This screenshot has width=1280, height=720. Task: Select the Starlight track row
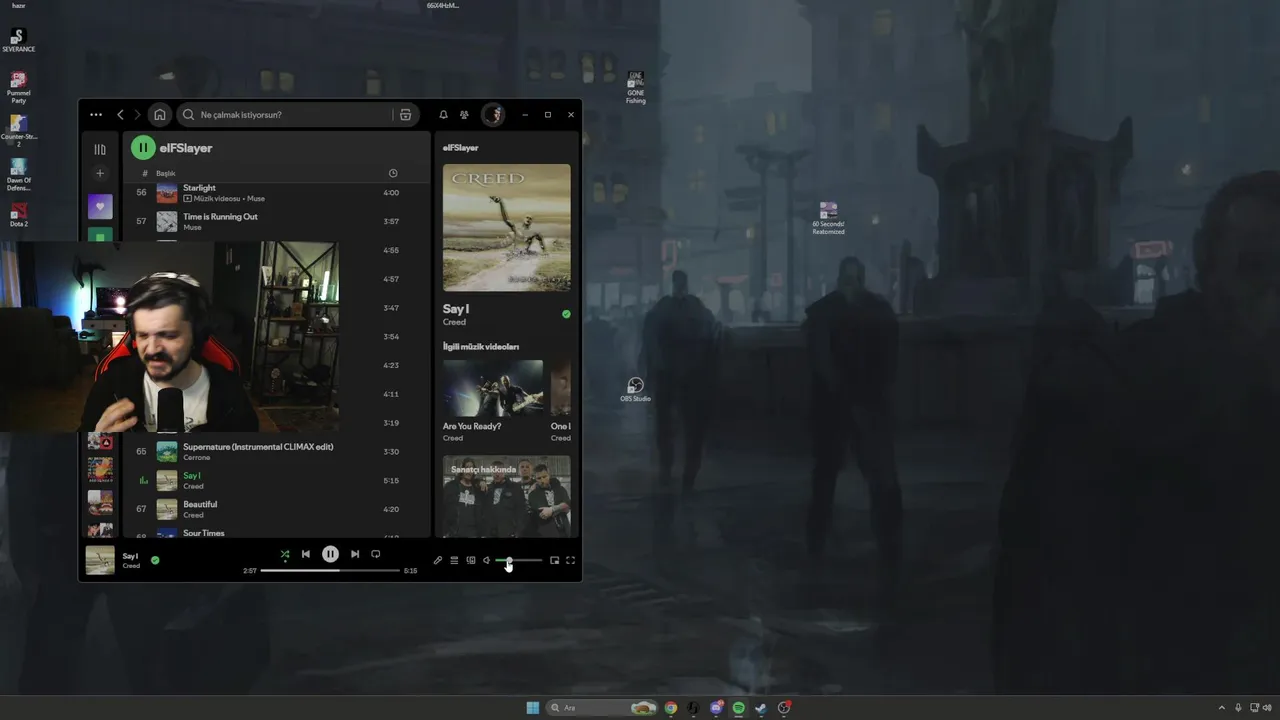pyautogui.click(x=276, y=193)
